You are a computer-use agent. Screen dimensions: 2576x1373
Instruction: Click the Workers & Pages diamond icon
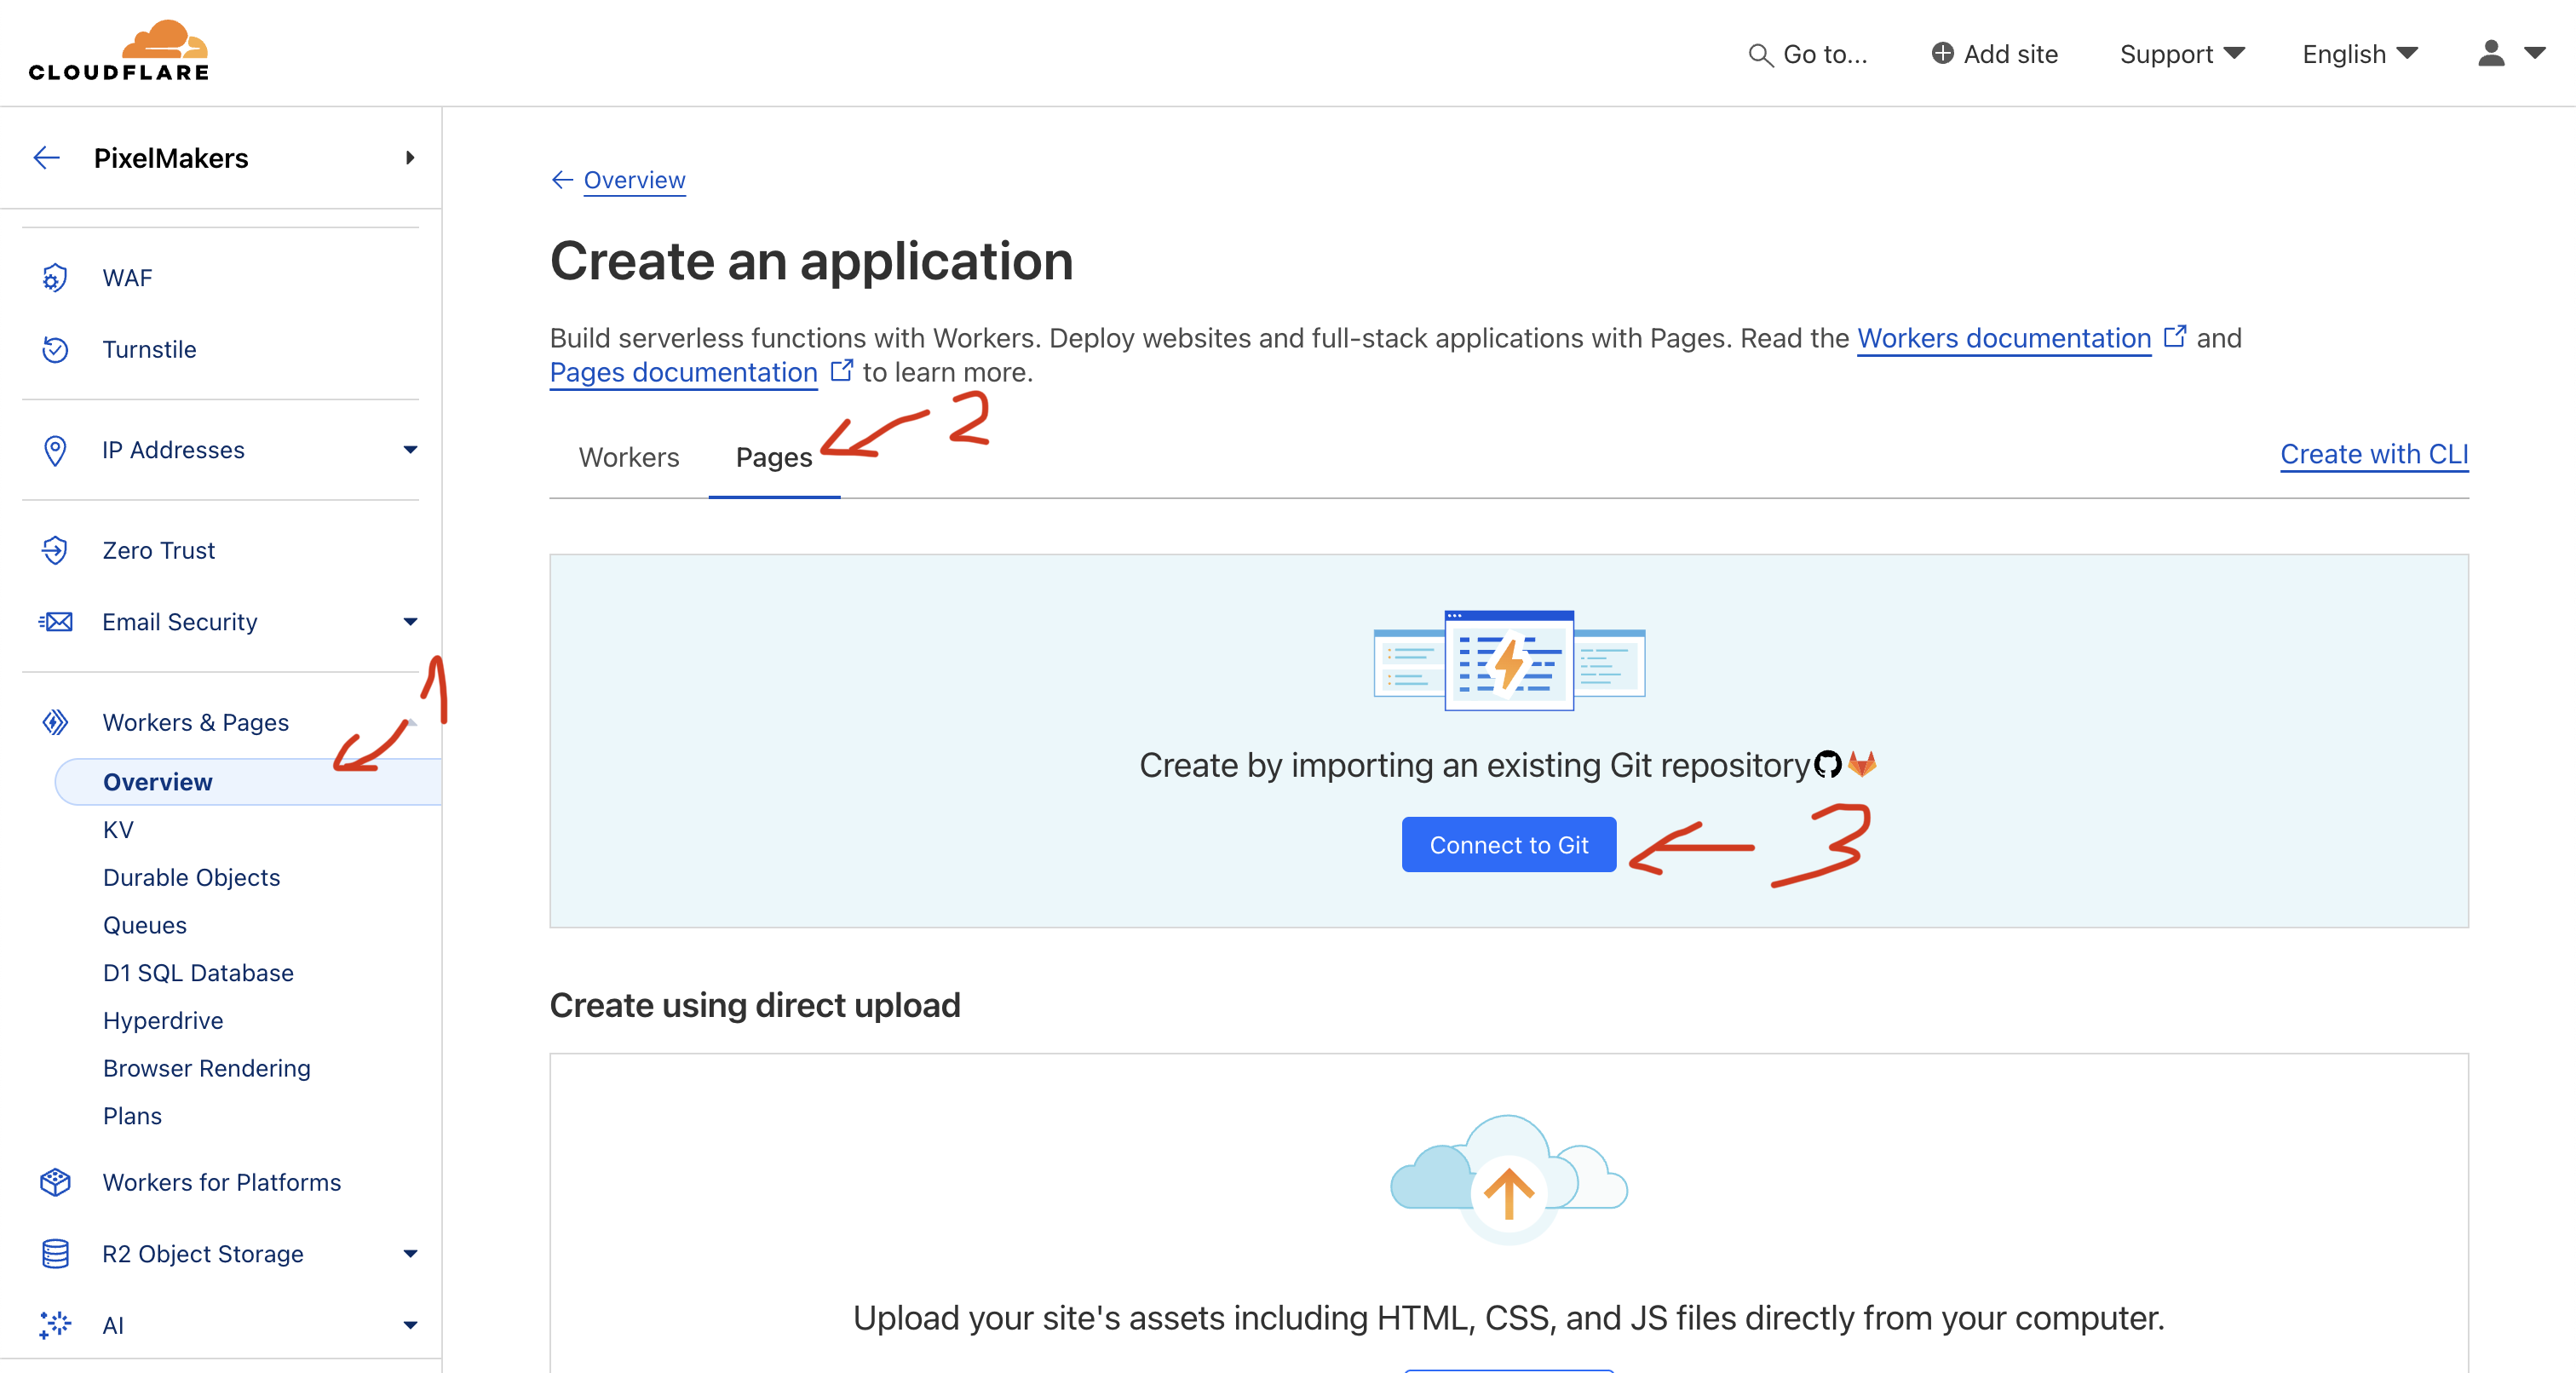click(55, 722)
